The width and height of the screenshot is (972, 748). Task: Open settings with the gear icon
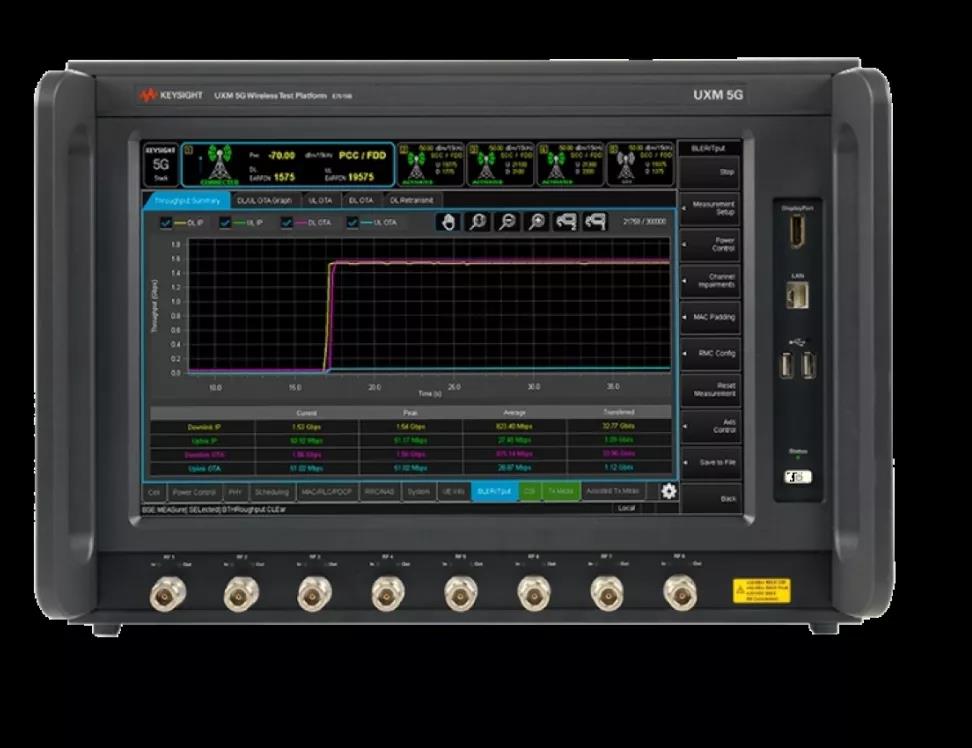[668, 491]
